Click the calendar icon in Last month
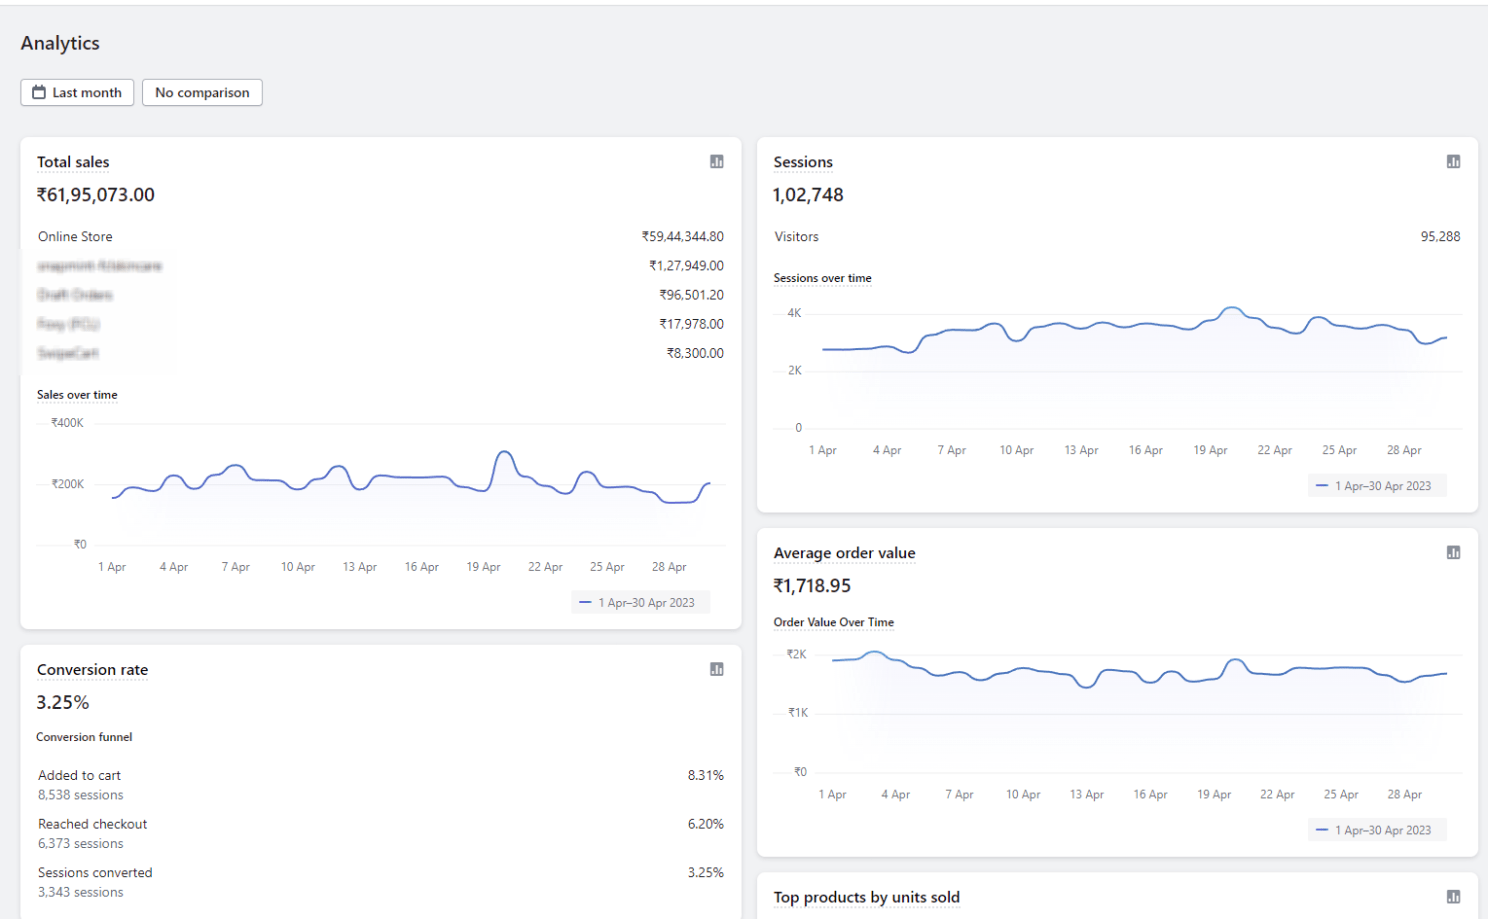Image resolution: width=1488 pixels, height=919 pixels. tap(39, 93)
